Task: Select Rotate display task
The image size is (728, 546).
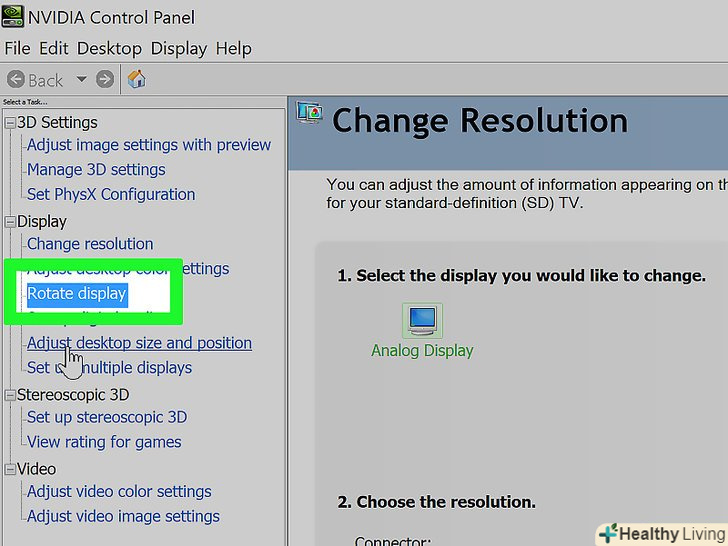Action: click(x=77, y=293)
